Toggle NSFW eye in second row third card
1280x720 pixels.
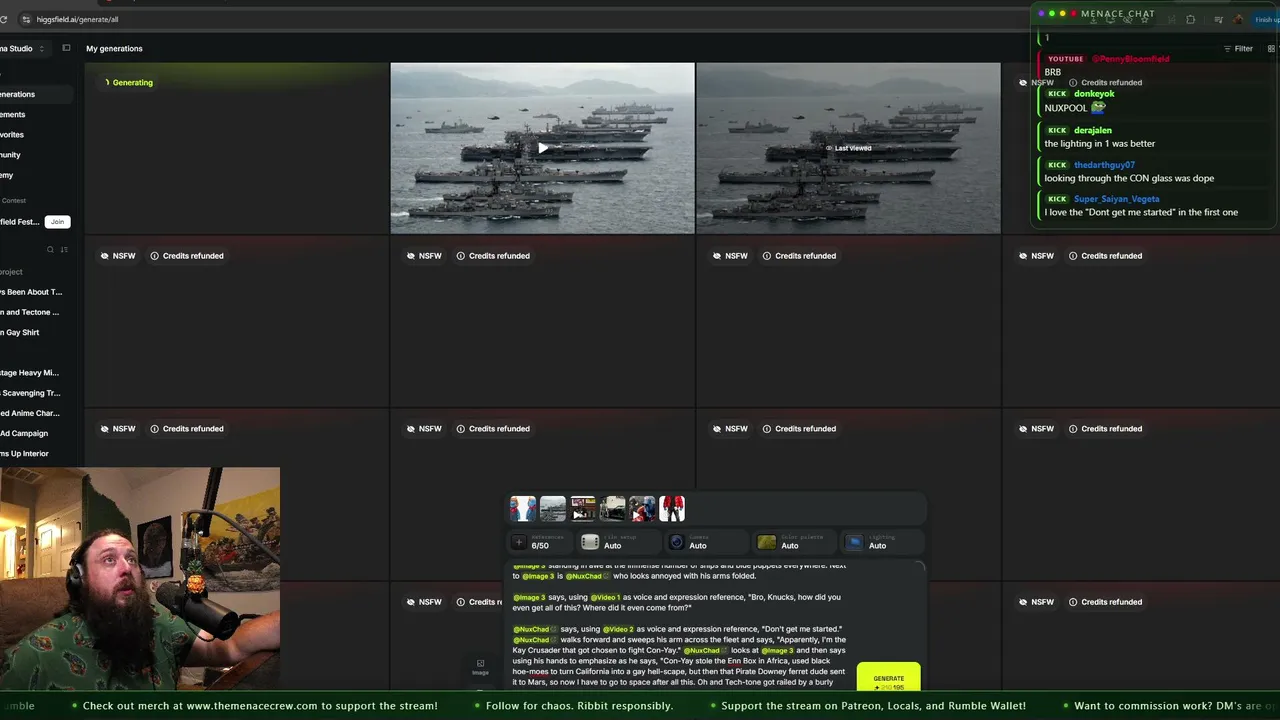[716, 256]
